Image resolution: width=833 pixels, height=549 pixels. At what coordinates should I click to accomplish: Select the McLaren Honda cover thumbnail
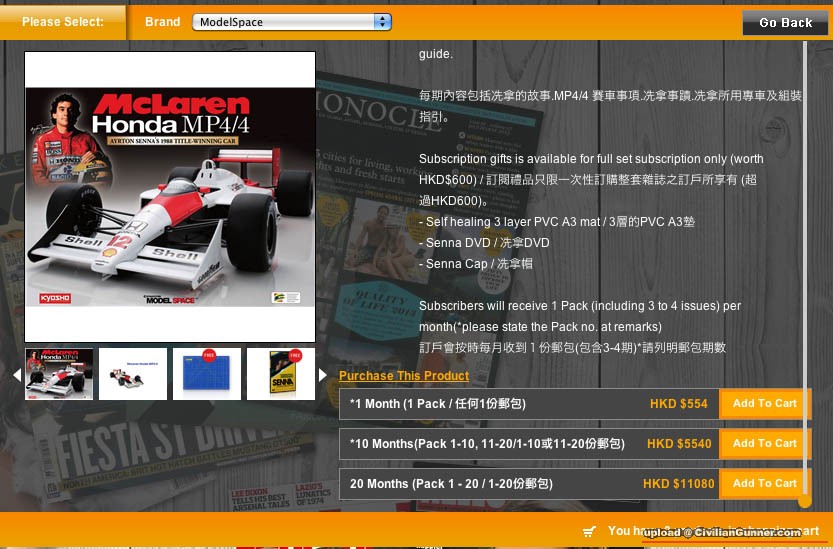(59, 374)
